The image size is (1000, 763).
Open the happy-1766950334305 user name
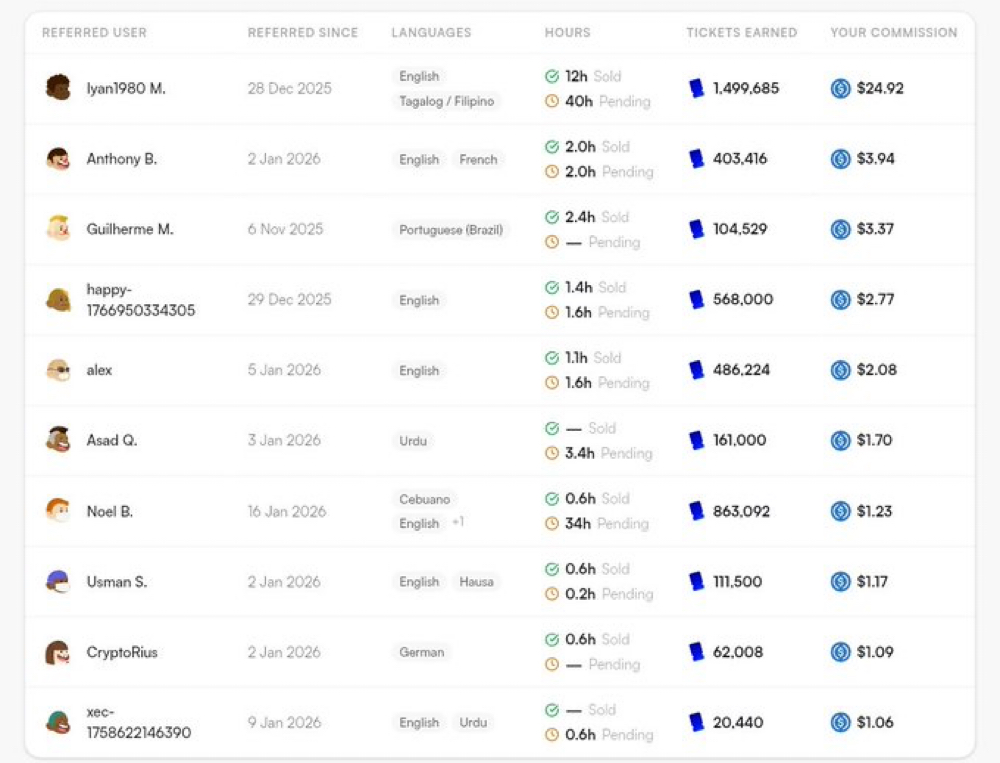(x=140, y=300)
